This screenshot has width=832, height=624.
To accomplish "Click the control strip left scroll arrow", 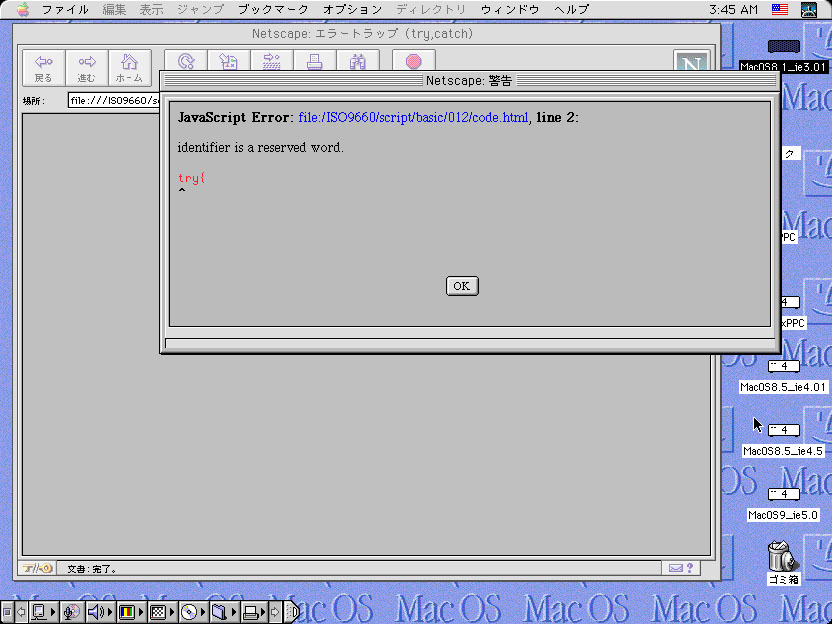I will 21,612.
